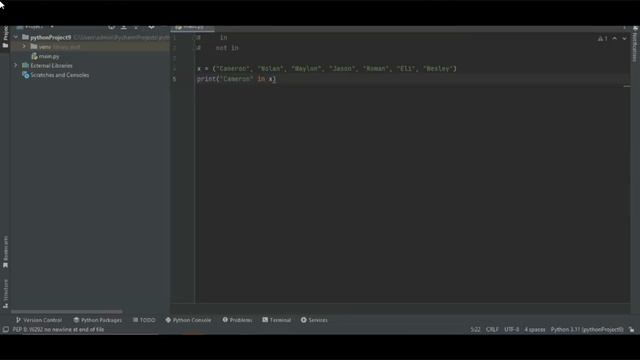Open the Python Console tab

pyautogui.click(x=188, y=320)
